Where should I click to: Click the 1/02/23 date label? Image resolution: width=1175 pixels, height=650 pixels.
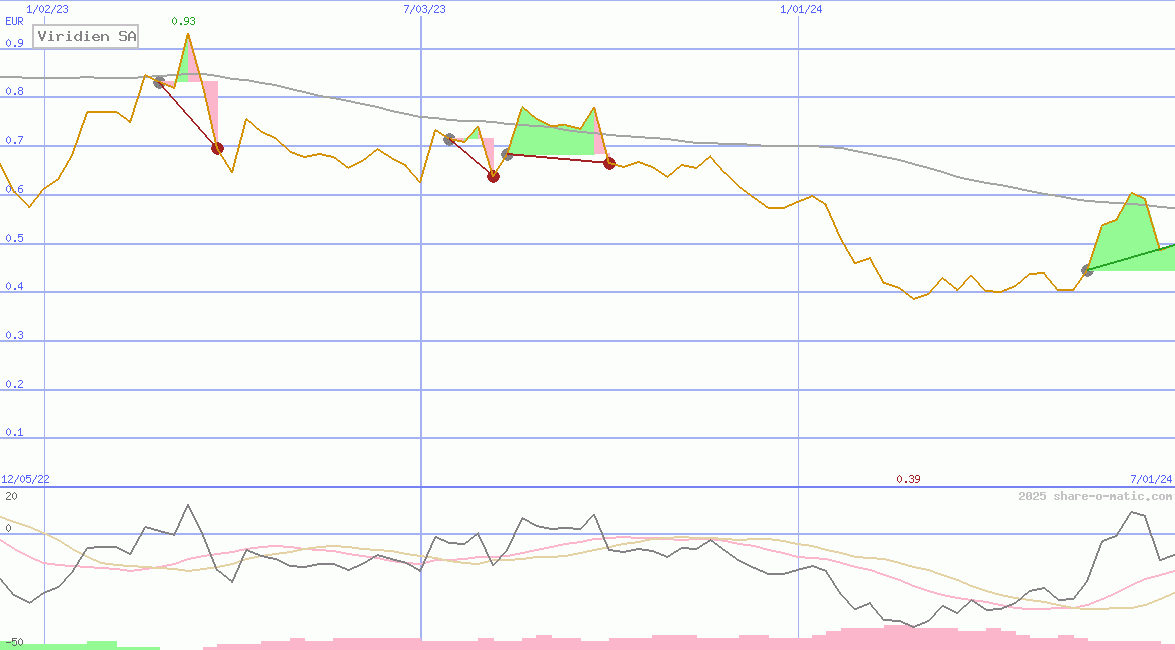[x=48, y=9]
